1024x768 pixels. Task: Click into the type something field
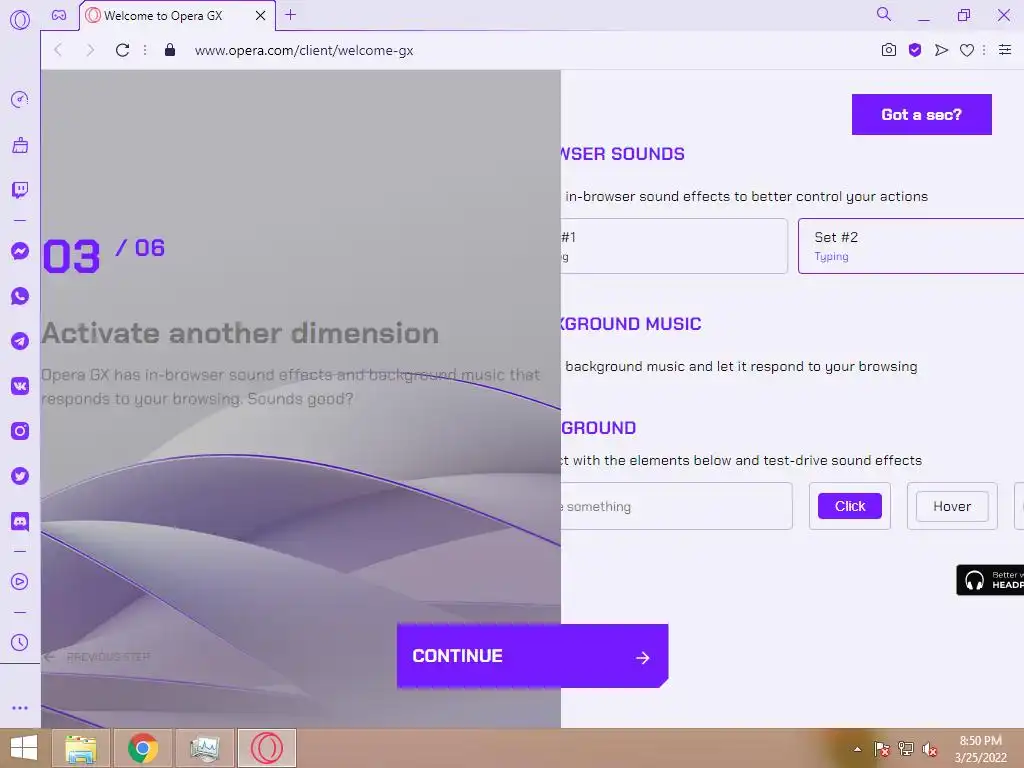pos(677,506)
